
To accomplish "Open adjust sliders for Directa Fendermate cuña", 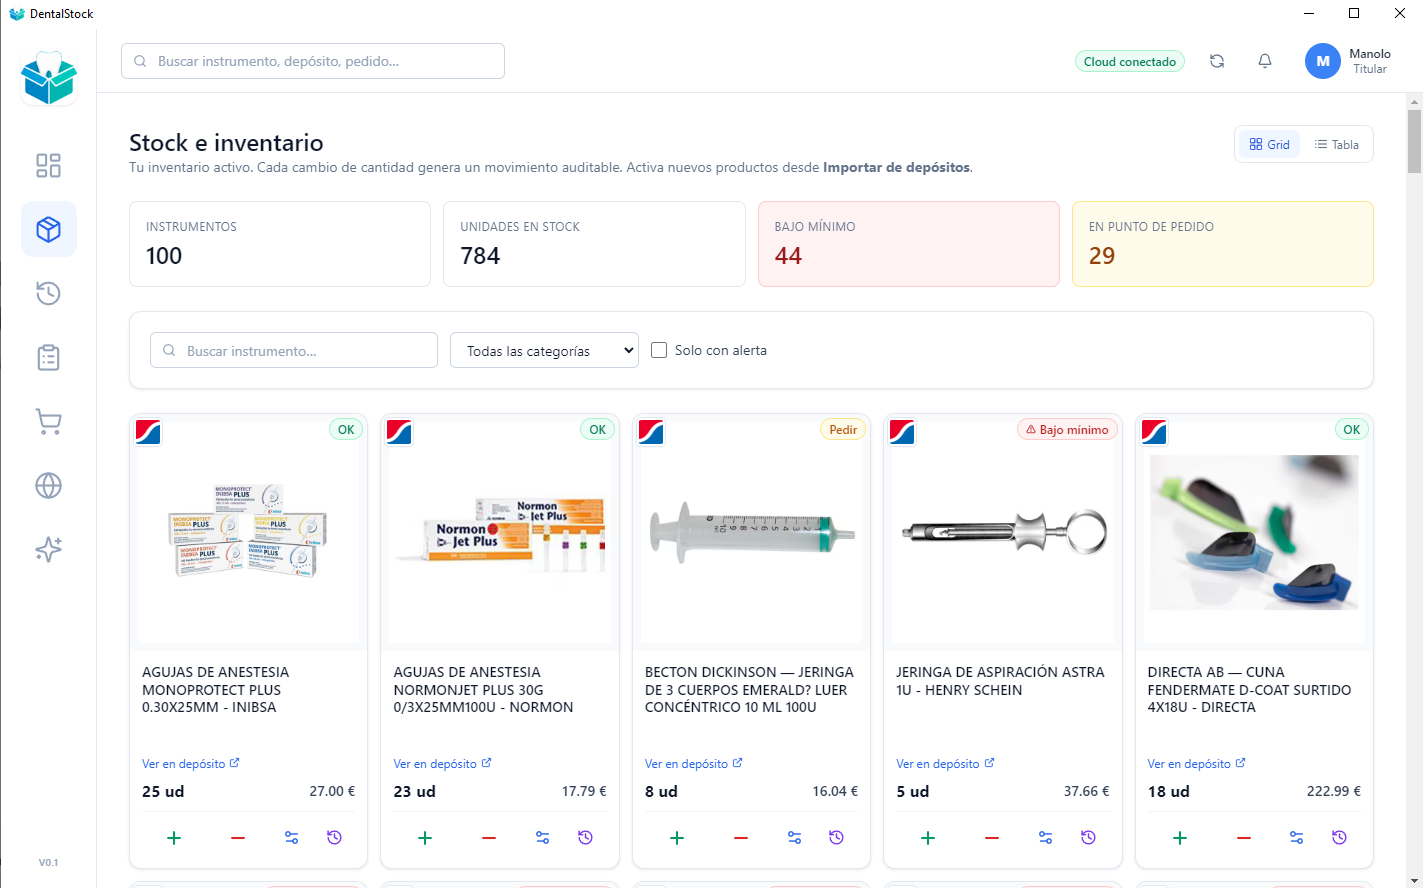I will (1296, 838).
